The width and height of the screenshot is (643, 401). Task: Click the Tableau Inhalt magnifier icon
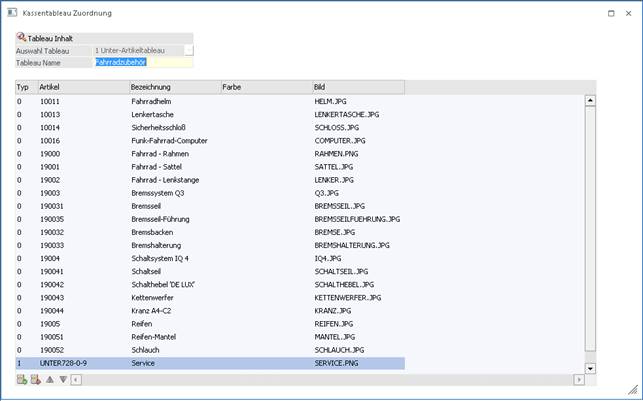tap(21, 38)
